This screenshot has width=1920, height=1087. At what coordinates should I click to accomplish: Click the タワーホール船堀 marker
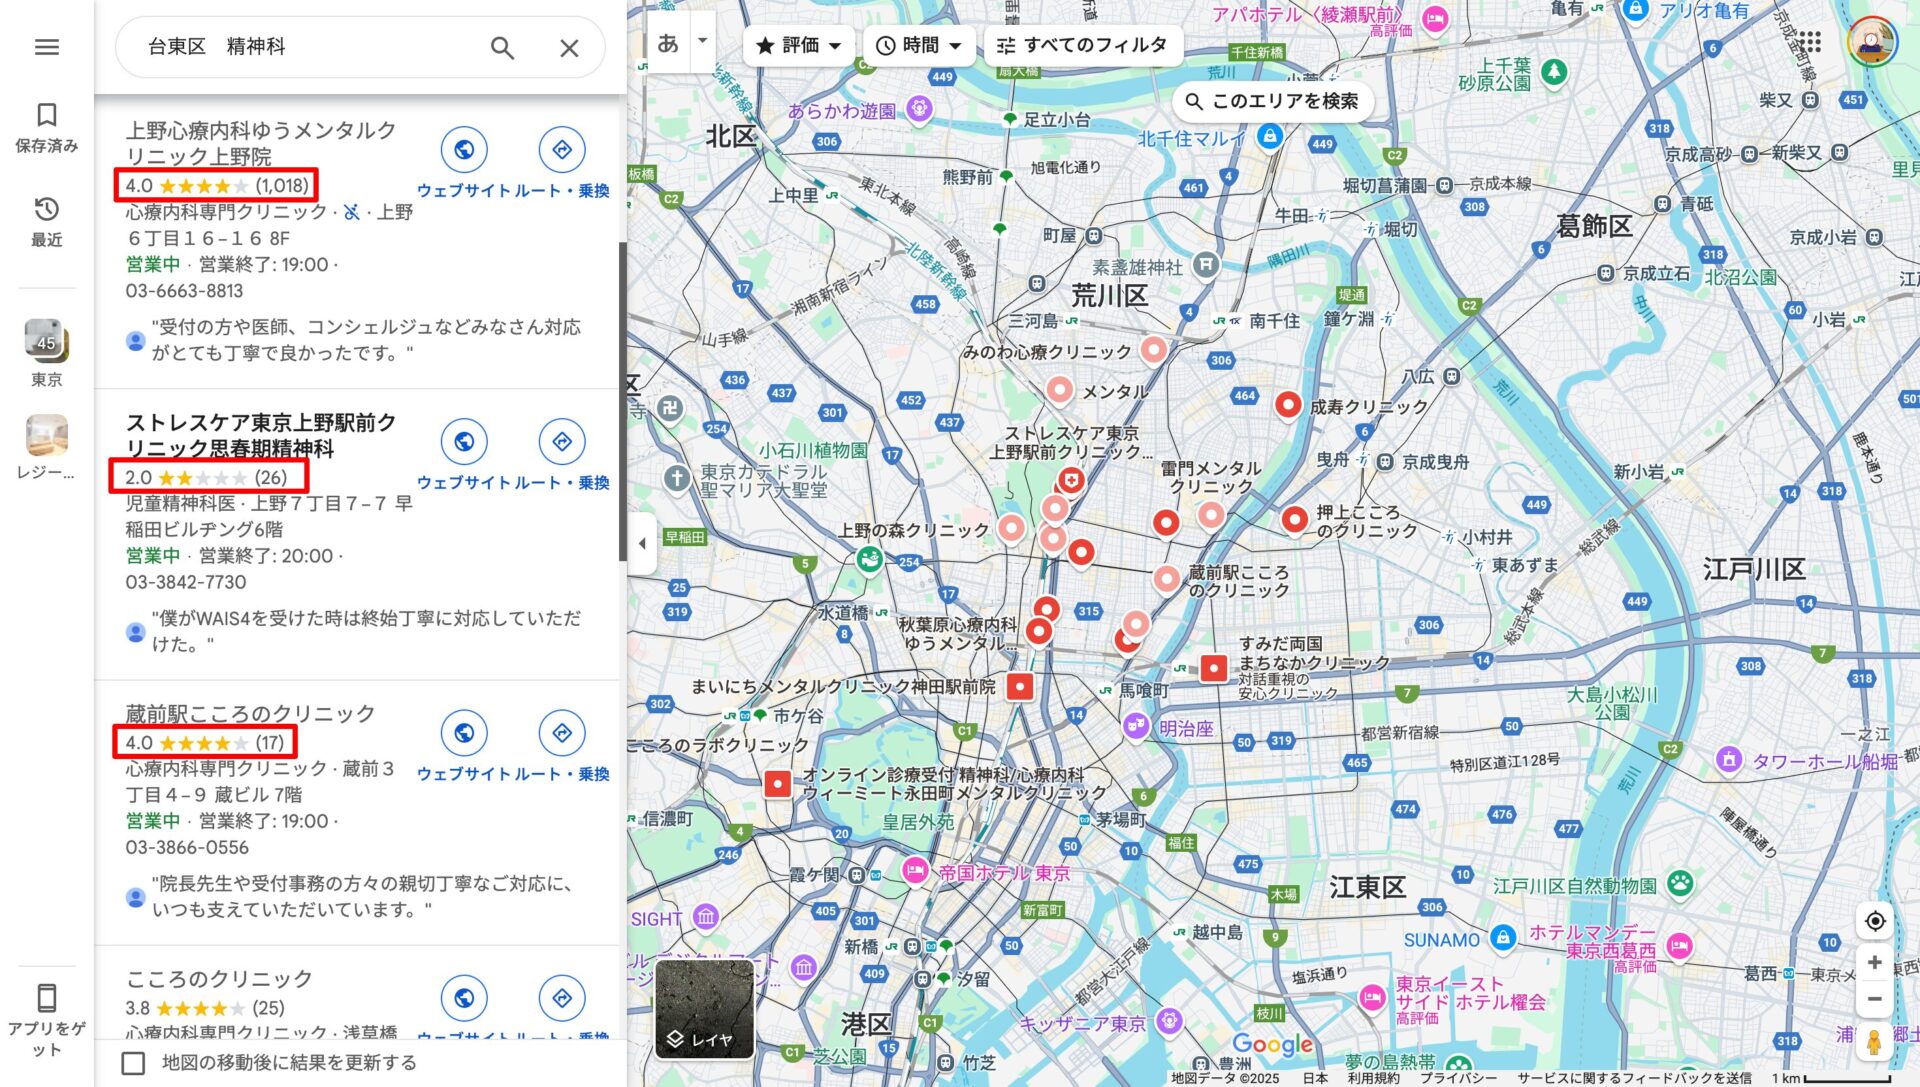[x=1729, y=759]
